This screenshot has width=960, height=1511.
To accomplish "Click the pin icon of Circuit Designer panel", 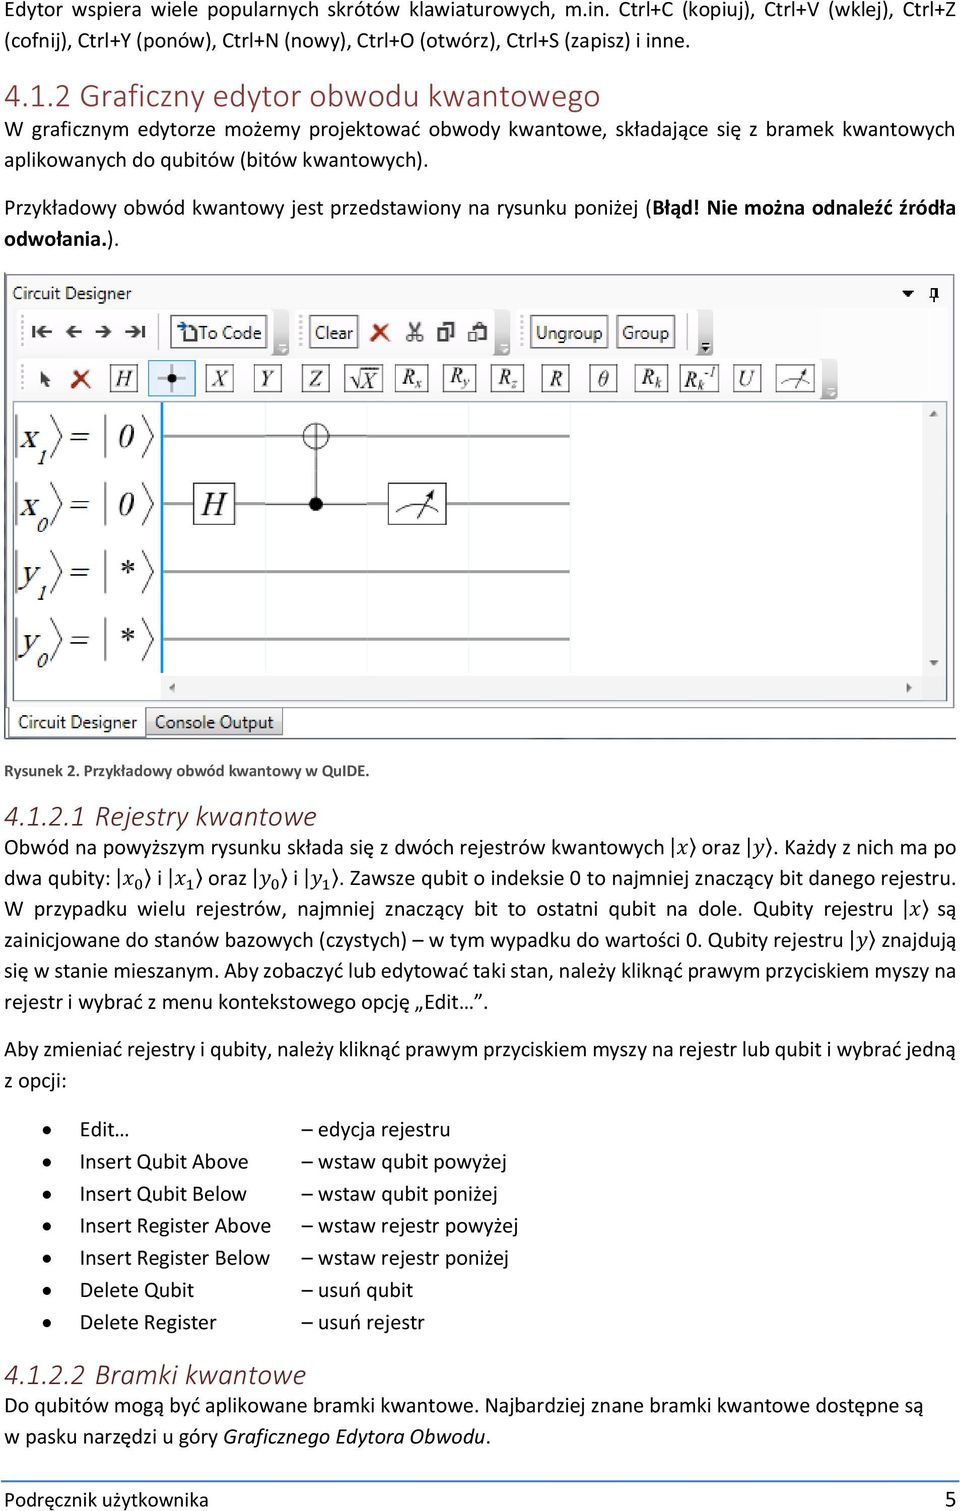I will (x=934, y=294).
